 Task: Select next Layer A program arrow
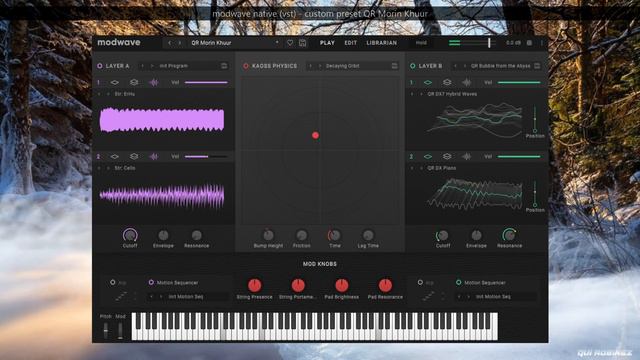(x=152, y=66)
